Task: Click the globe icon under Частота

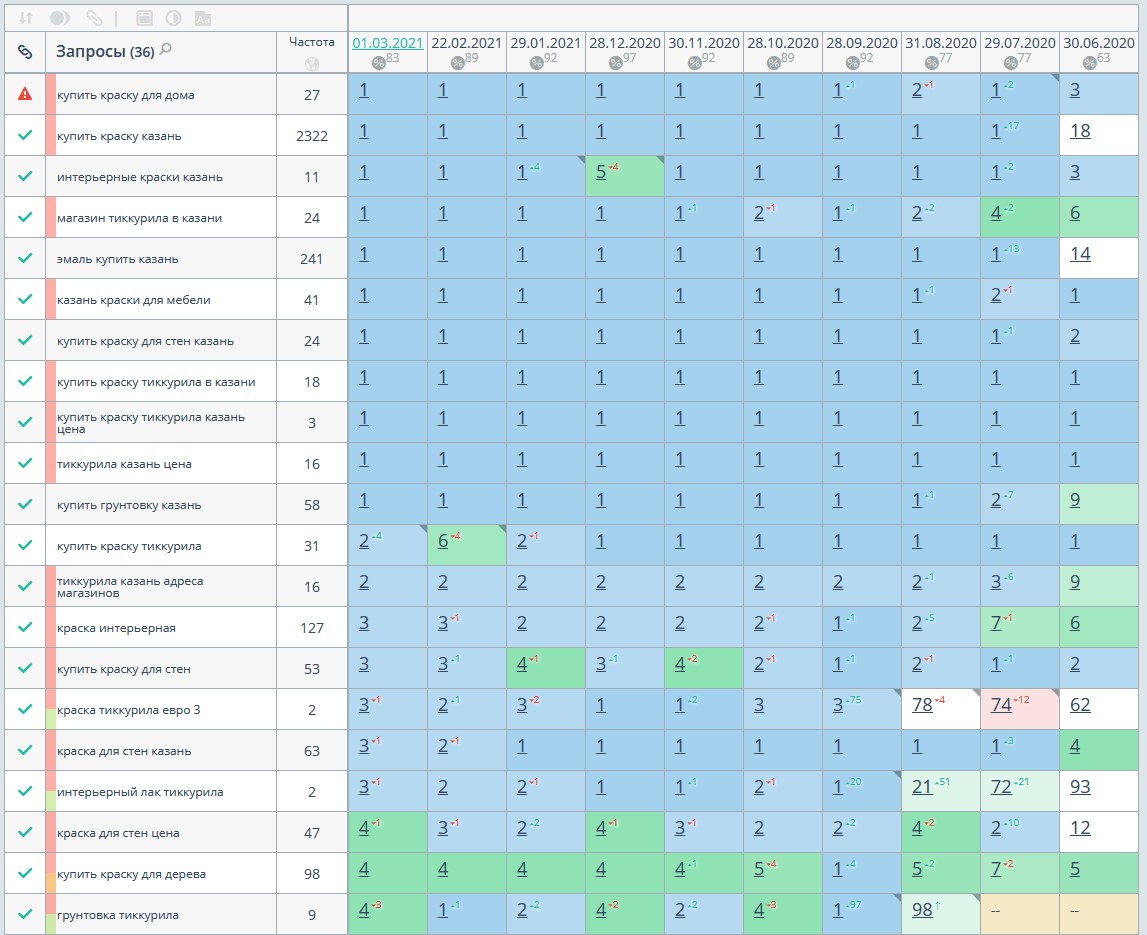Action: (312, 63)
